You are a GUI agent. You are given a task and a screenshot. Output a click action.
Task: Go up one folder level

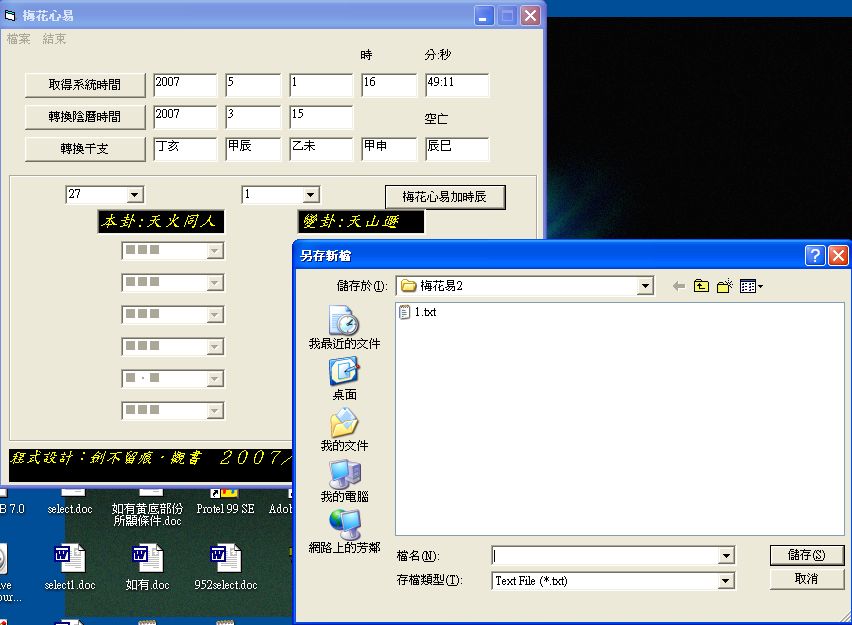coord(702,287)
